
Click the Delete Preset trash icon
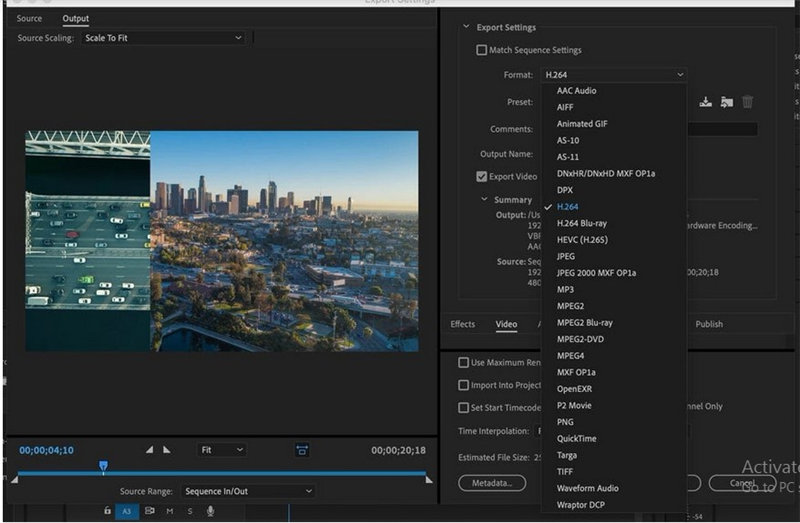pyautogui.click(x=747, y=102)
